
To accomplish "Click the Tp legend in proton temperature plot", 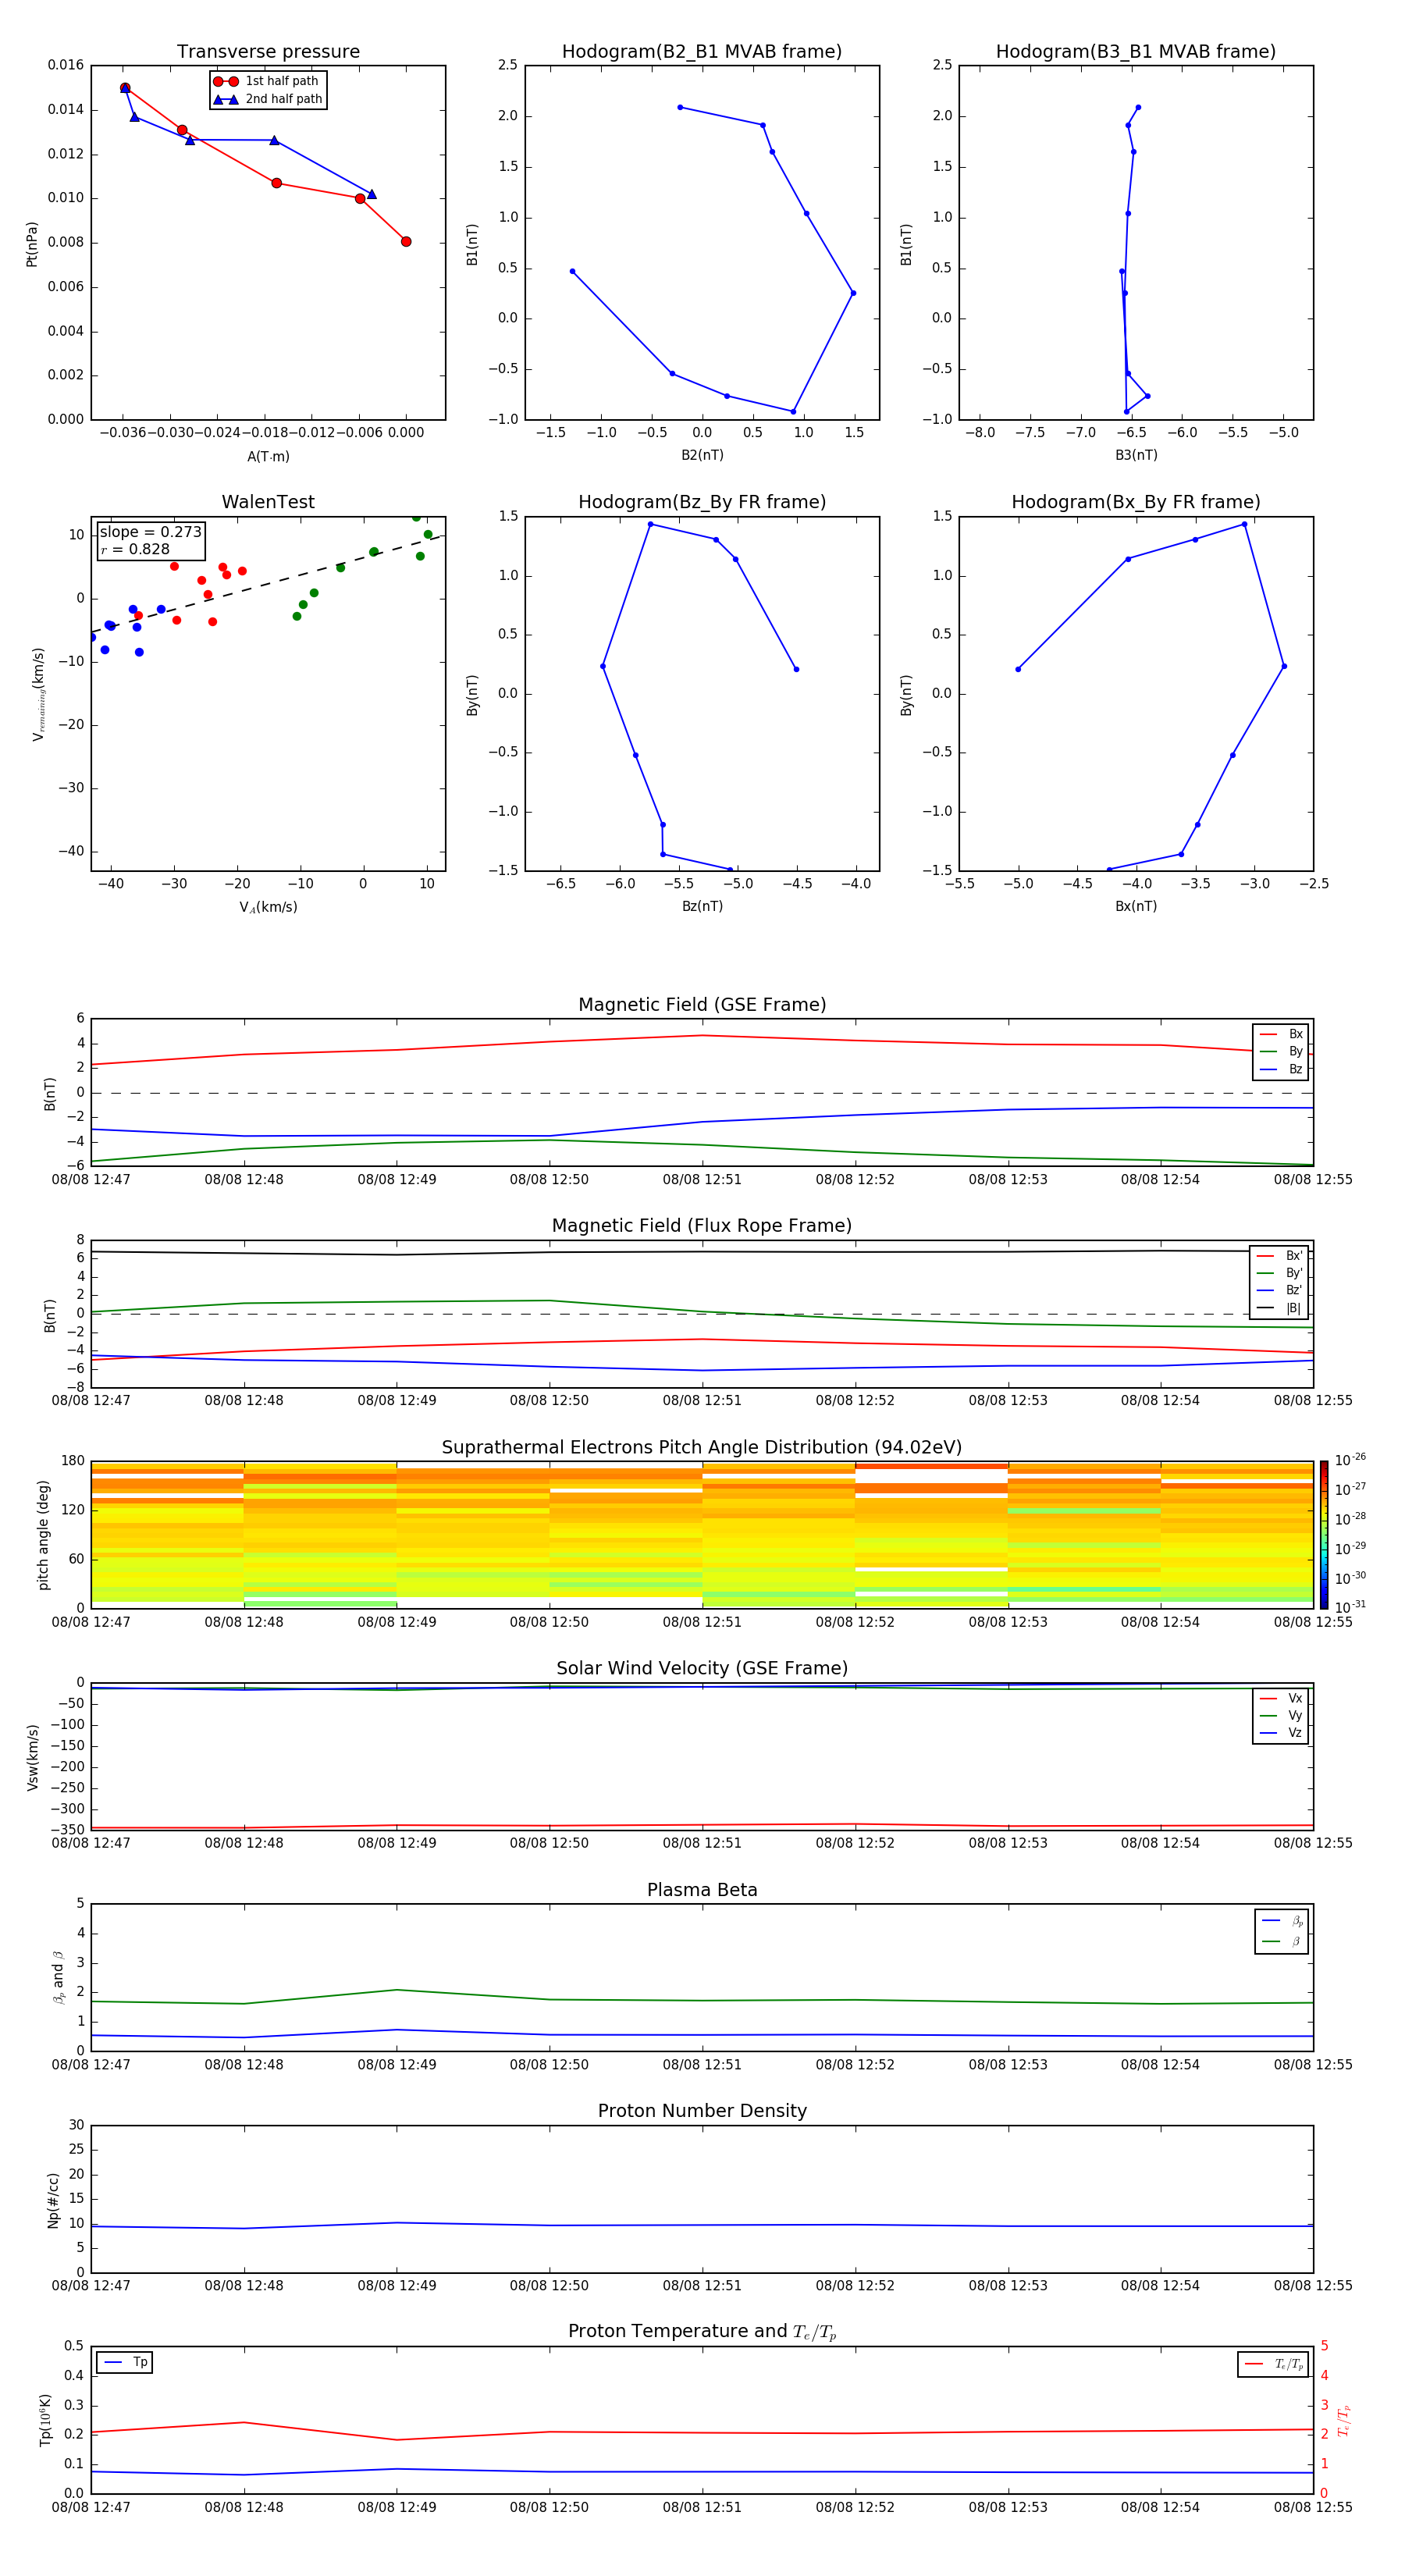I will (125, 2362).
